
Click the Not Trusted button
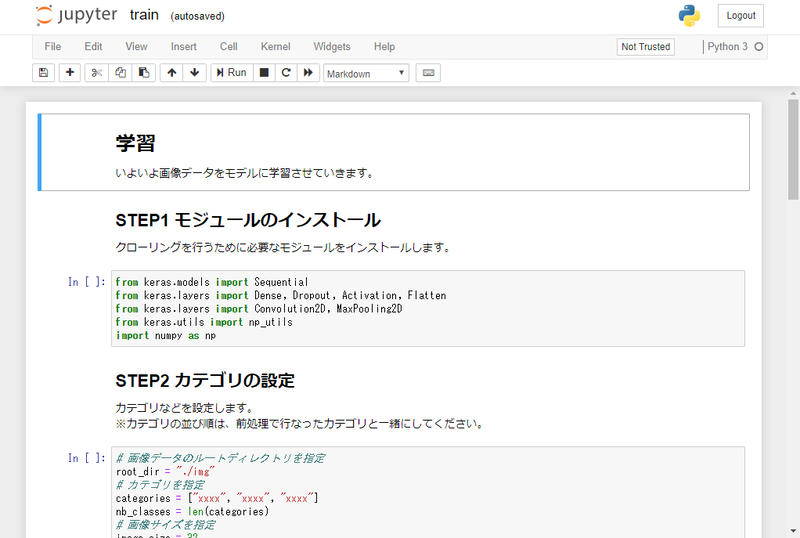(645, 46)
